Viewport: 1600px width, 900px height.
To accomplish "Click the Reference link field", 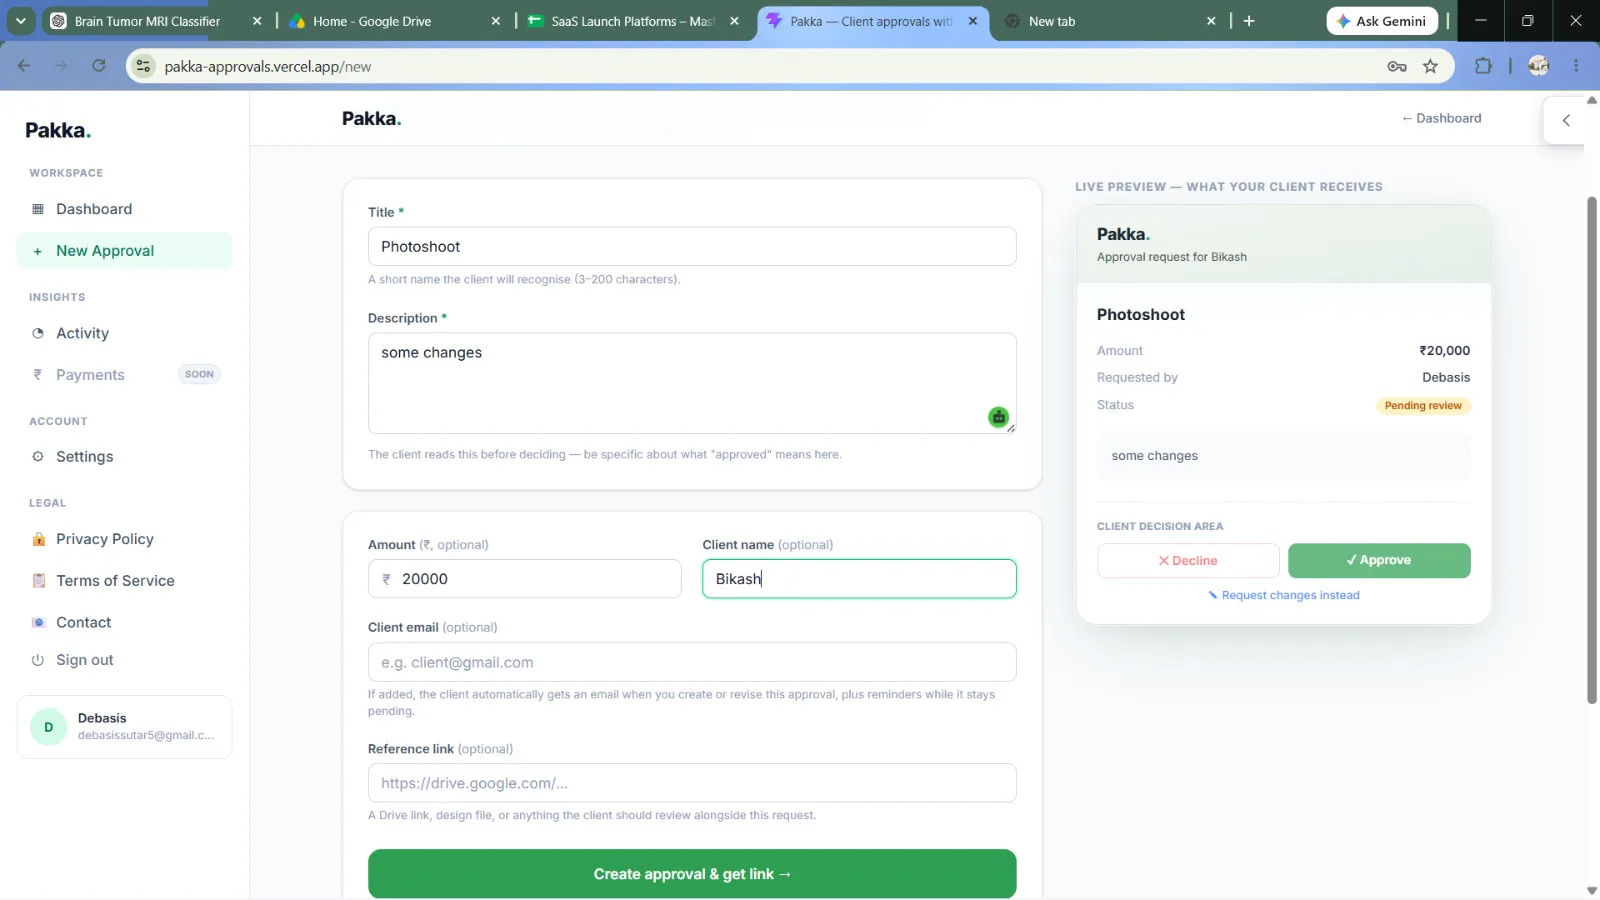I will (x=692, y=783).
